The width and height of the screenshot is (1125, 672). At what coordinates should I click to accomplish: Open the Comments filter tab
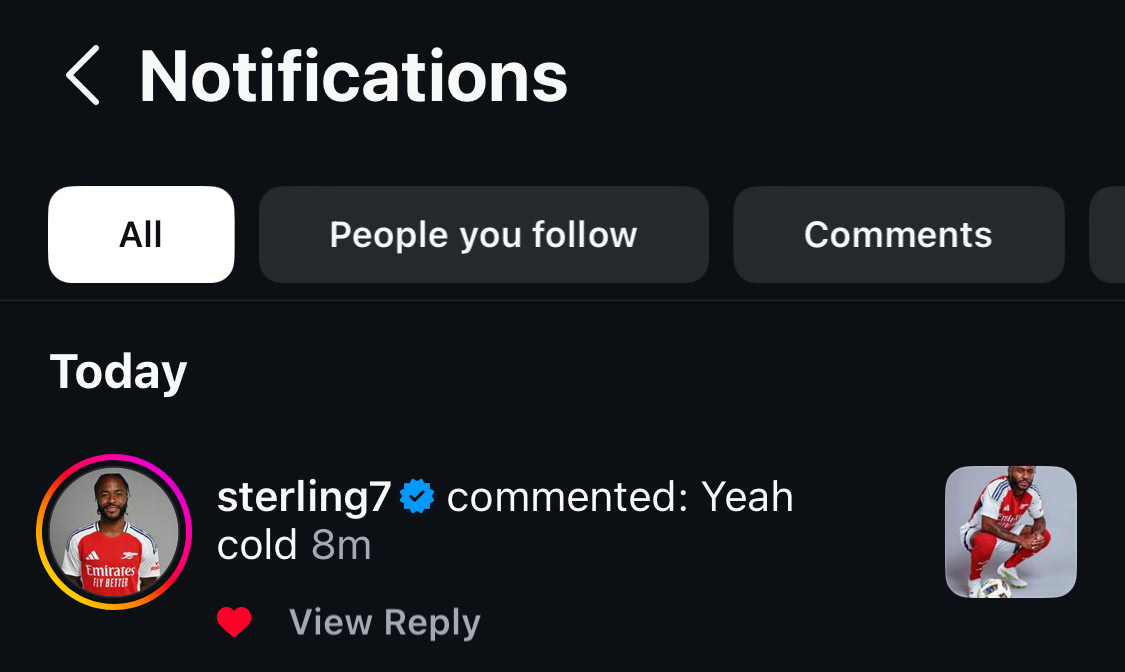coord(898,235)
